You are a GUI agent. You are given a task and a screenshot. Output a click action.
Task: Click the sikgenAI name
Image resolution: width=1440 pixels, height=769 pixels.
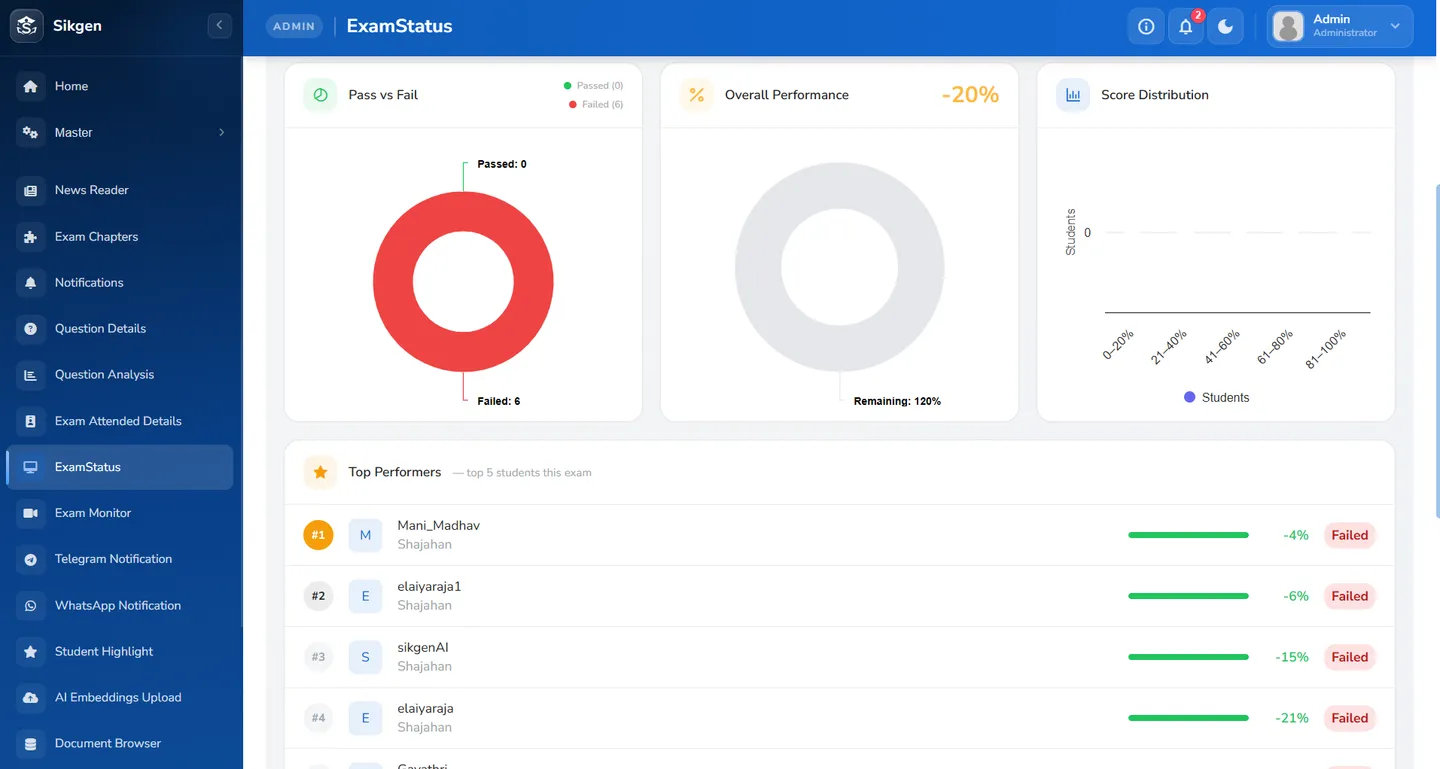423,647
